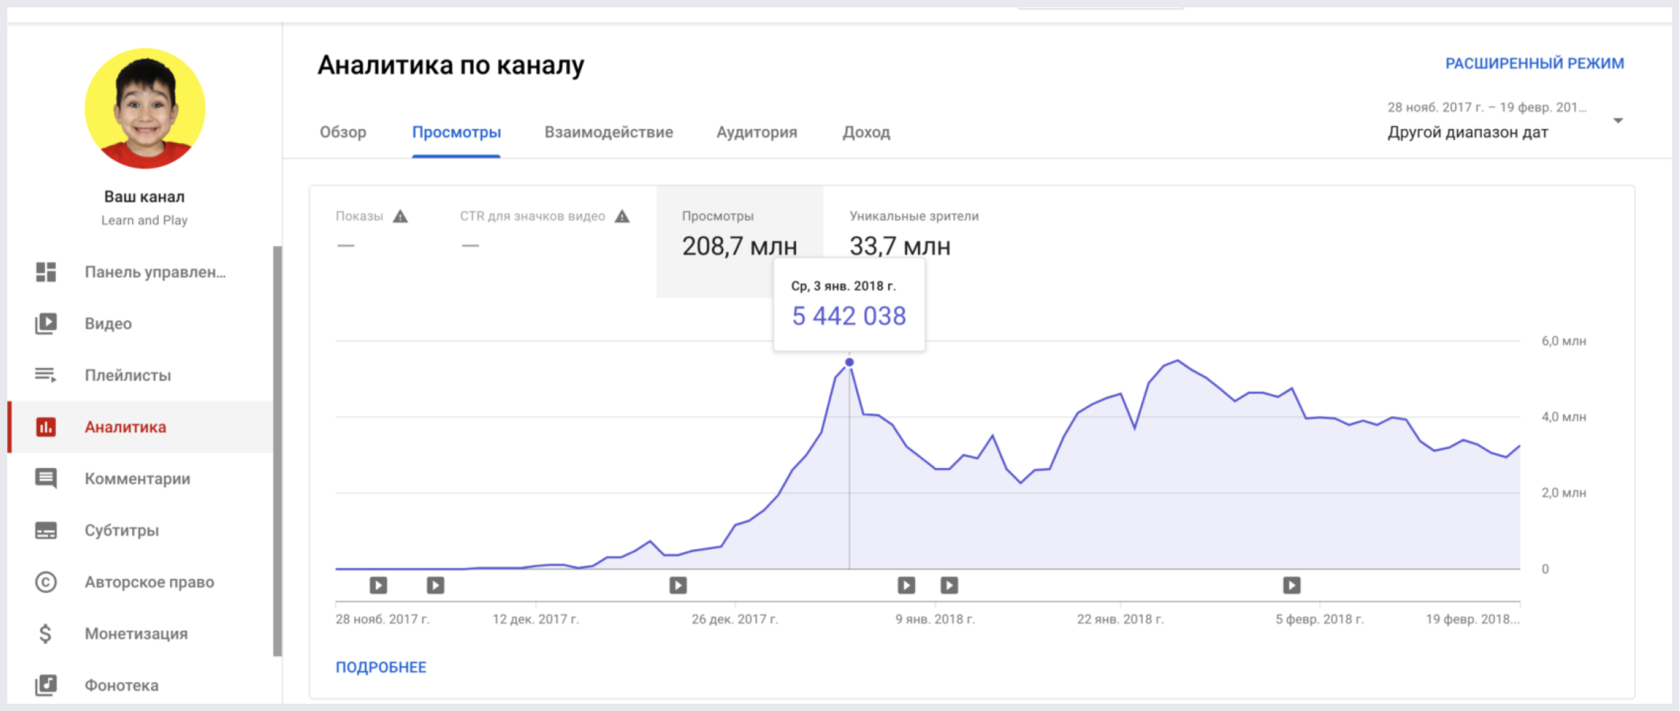
Task: Open the Плейлисты list icon
Action: point(46,375)
